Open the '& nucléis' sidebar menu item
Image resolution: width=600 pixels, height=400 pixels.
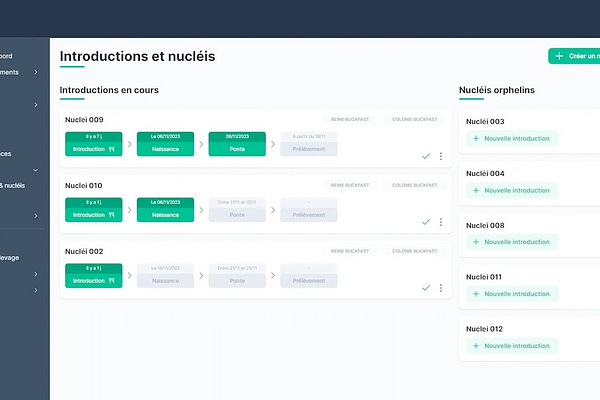coord(13,186)
